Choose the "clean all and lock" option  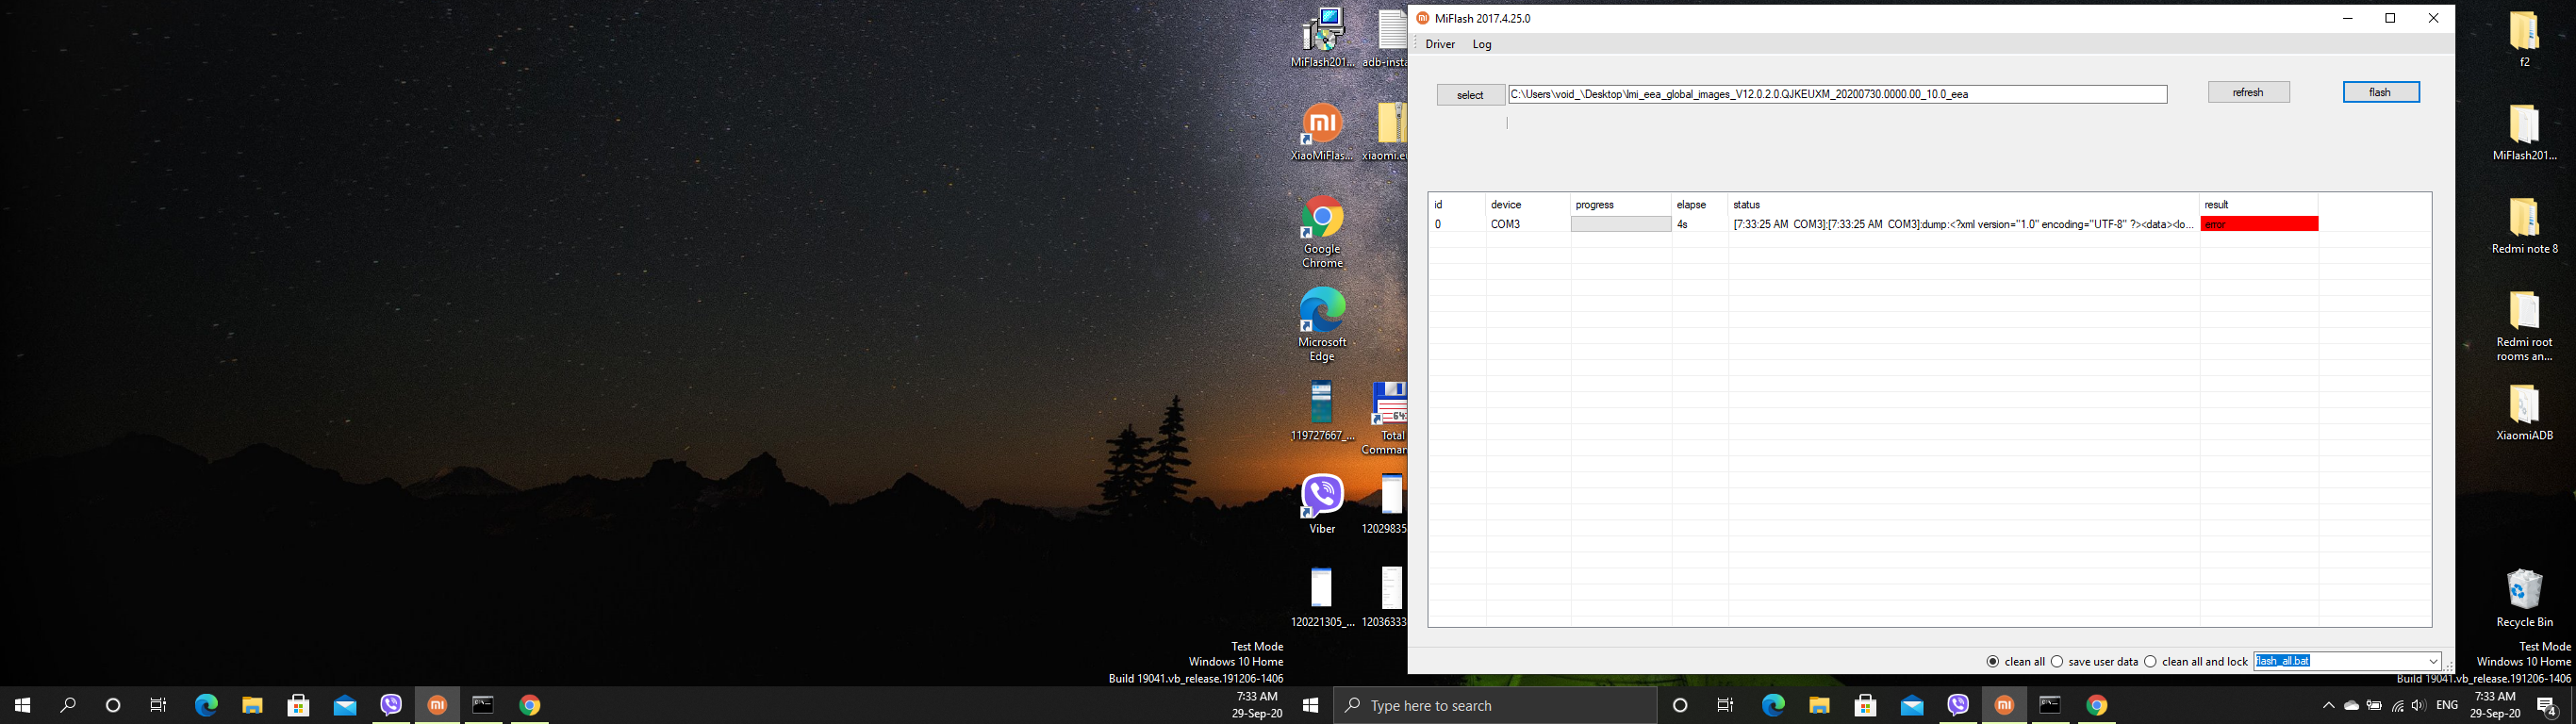pos(2151,662)
